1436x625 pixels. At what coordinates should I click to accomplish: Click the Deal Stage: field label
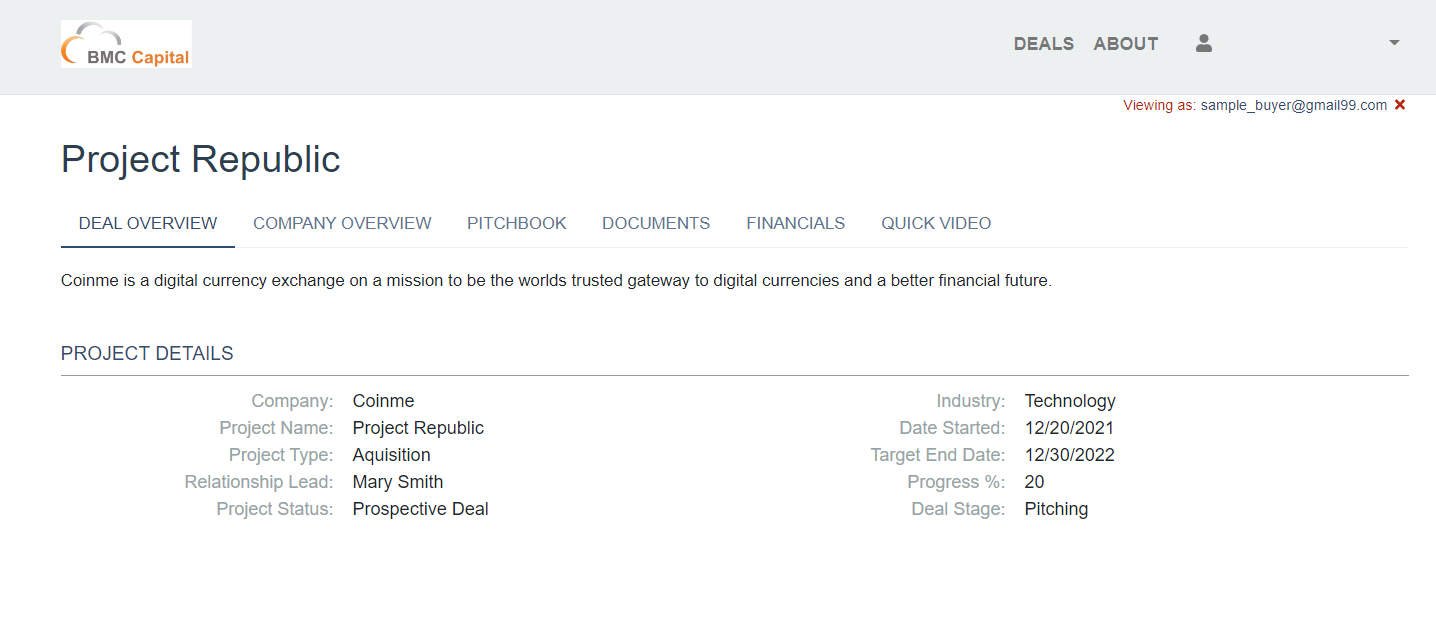click(x=958, y=509)
